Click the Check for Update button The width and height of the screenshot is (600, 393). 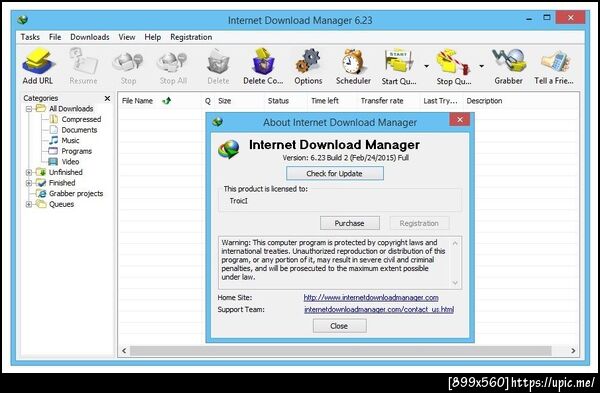coord(335,173)
